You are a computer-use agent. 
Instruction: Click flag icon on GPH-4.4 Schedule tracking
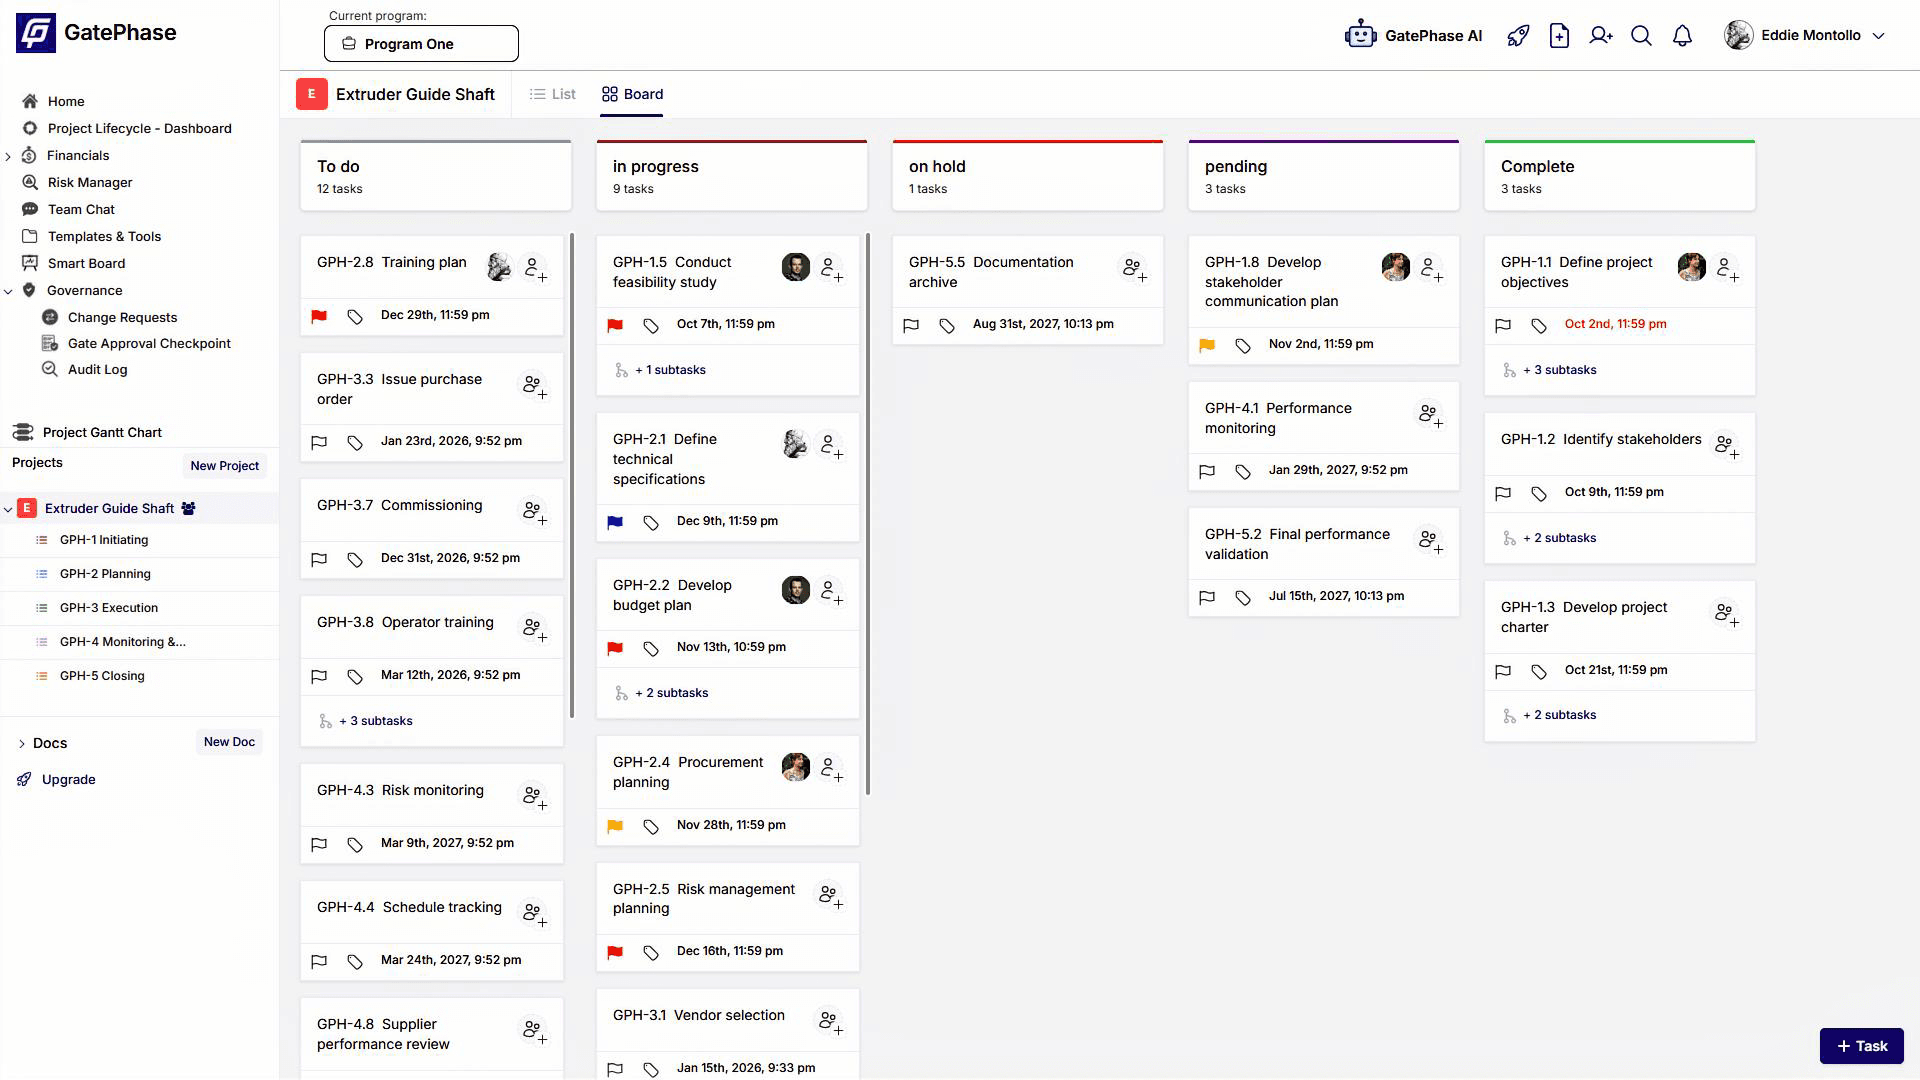coord(319,961)
